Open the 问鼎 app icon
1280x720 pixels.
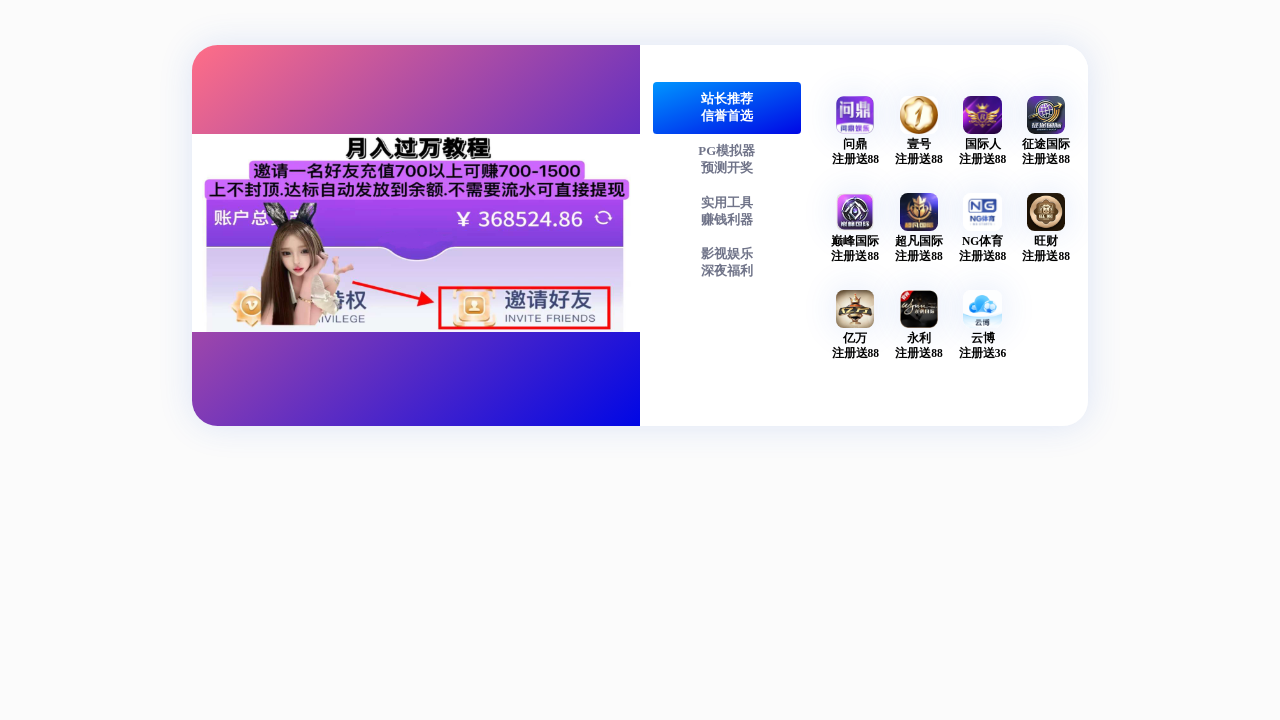(x=855, y=115)
